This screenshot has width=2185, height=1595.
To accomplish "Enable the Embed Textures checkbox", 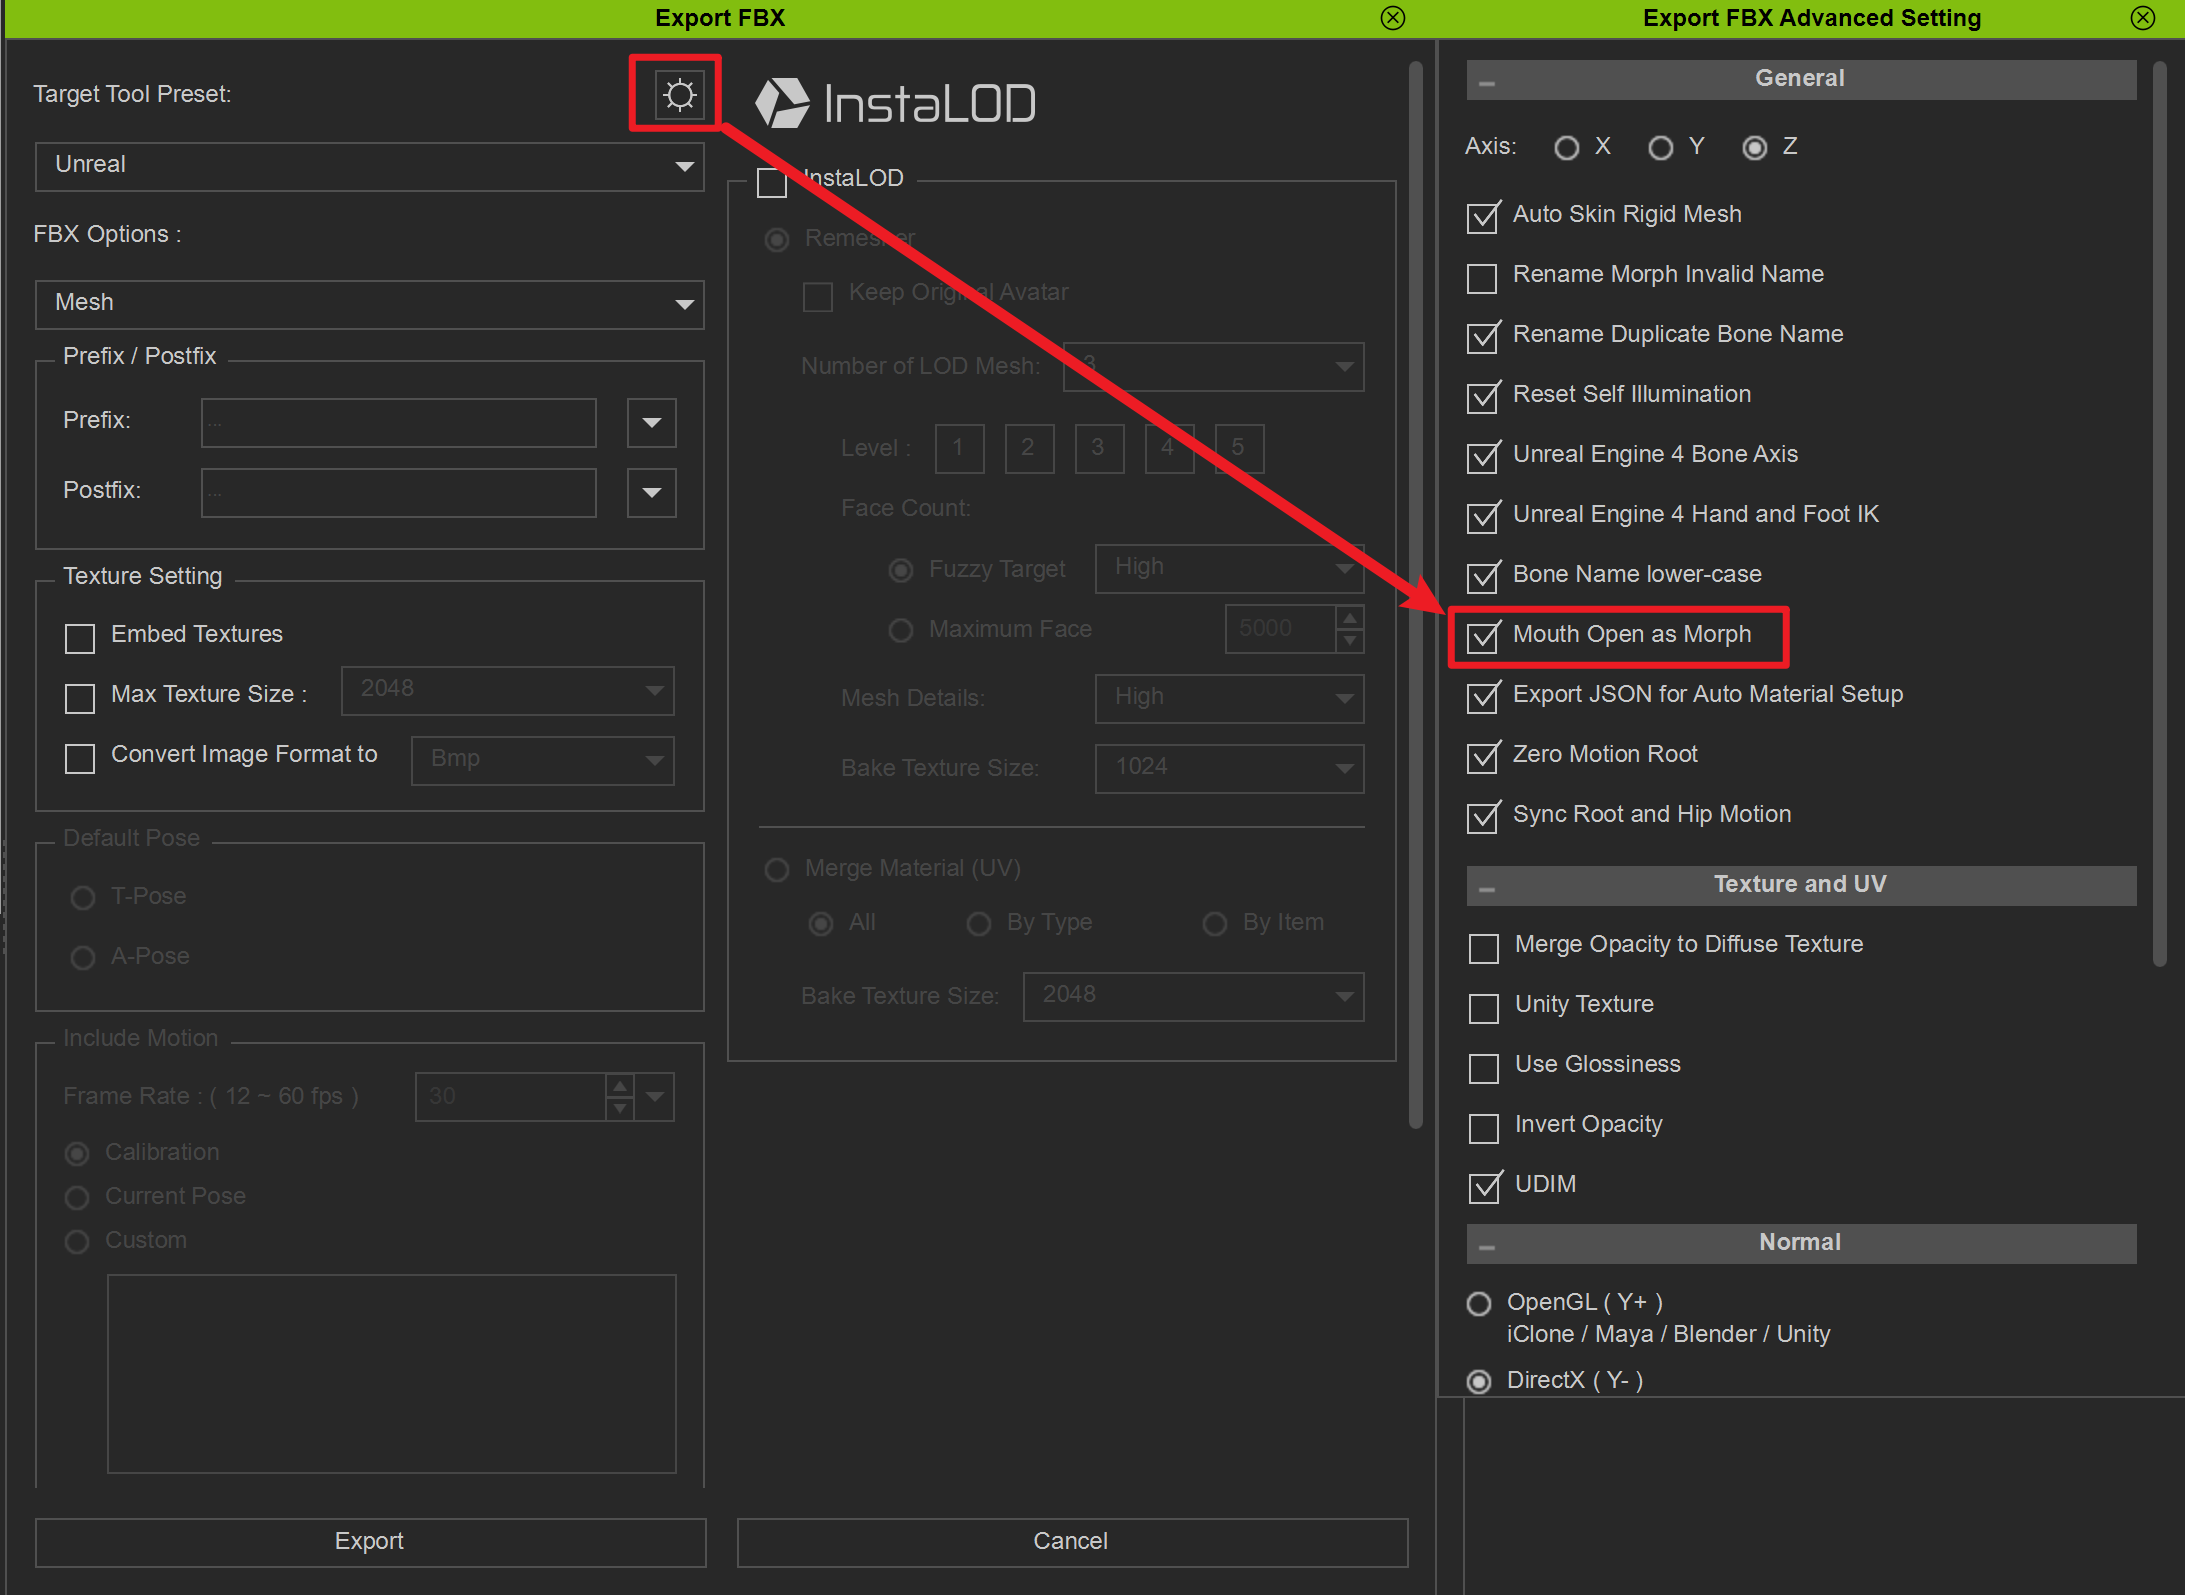I will coord(80,638).
